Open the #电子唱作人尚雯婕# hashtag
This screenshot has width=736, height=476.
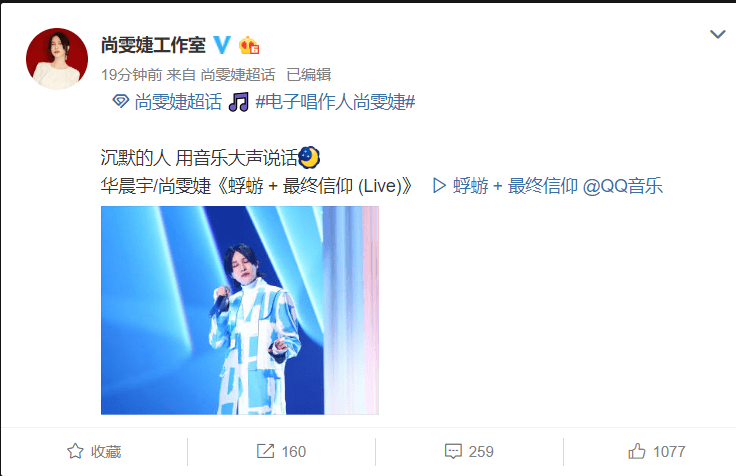[335, 102]
